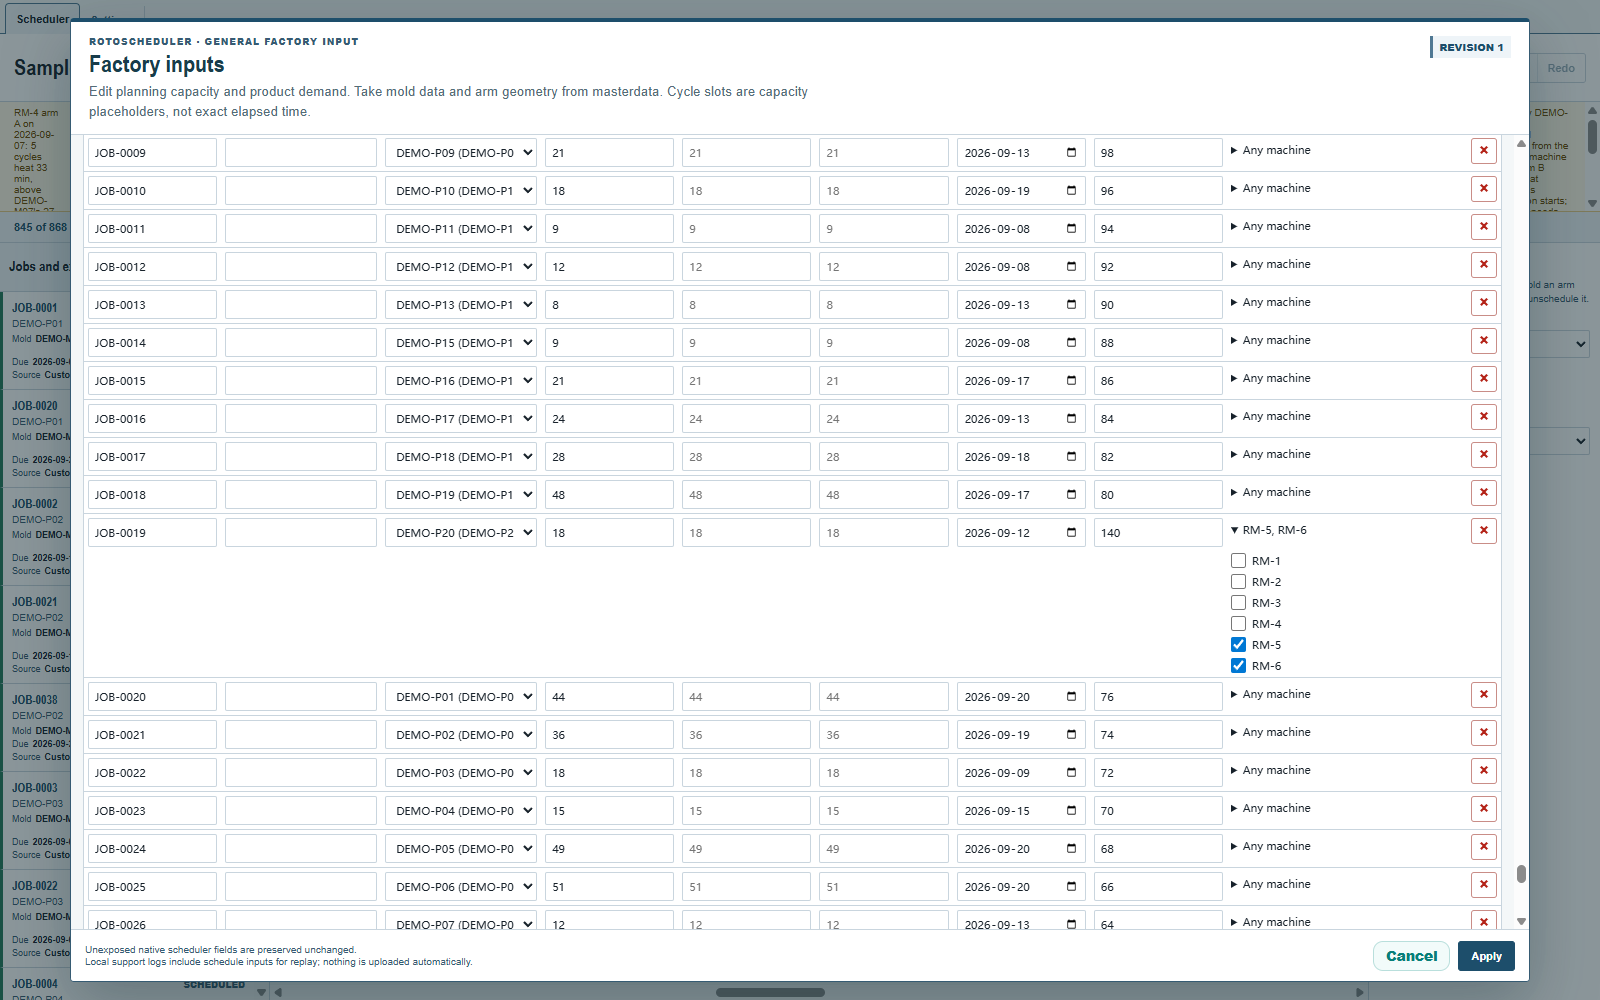Delete the JOB-0009 row

1484,151
